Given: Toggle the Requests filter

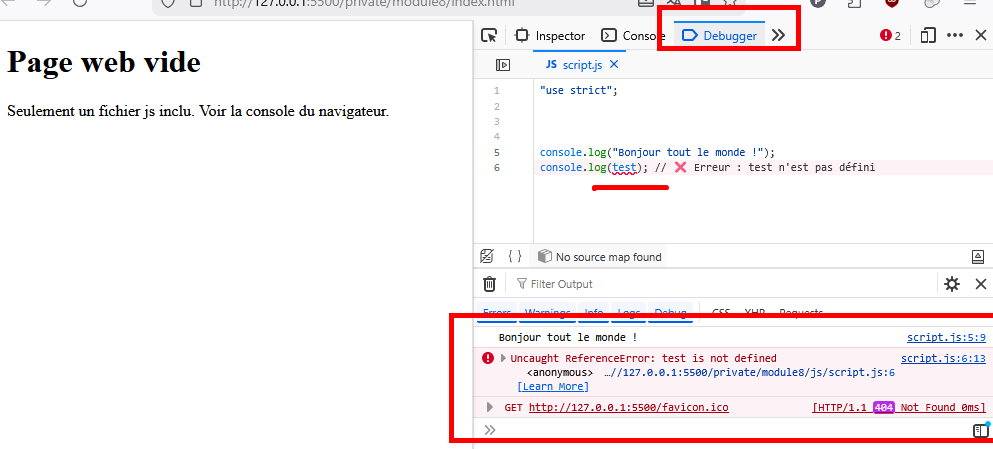Looking at the screenshot, I should click(800, 313).
